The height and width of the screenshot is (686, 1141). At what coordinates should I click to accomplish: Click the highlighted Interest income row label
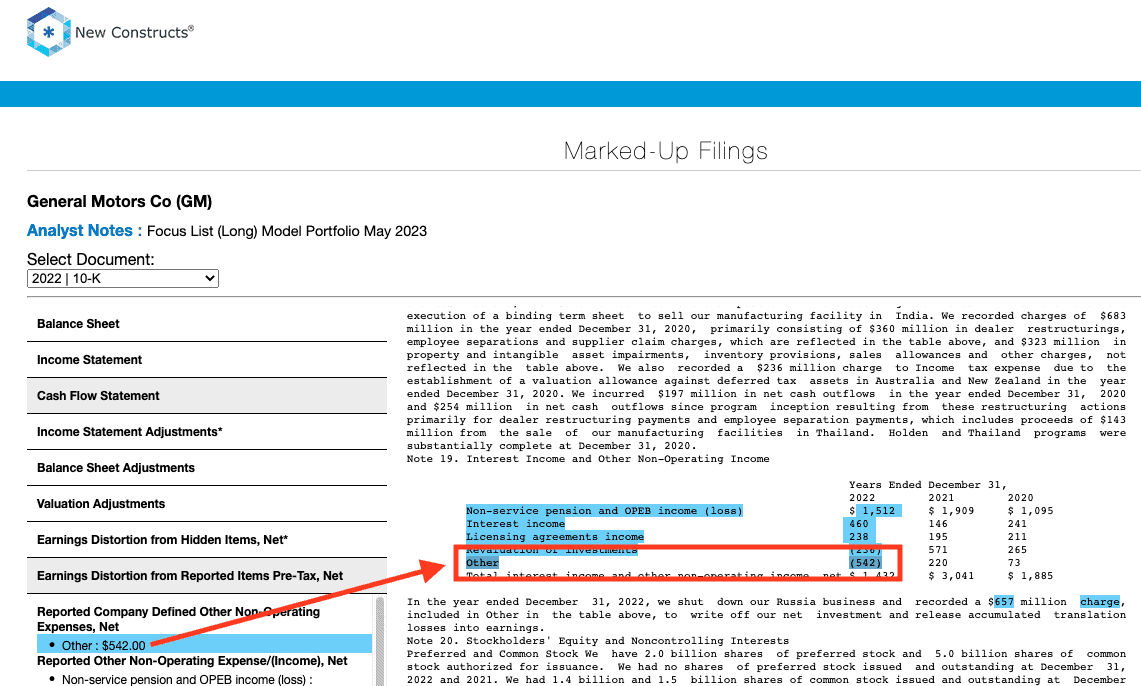(515, 524)
